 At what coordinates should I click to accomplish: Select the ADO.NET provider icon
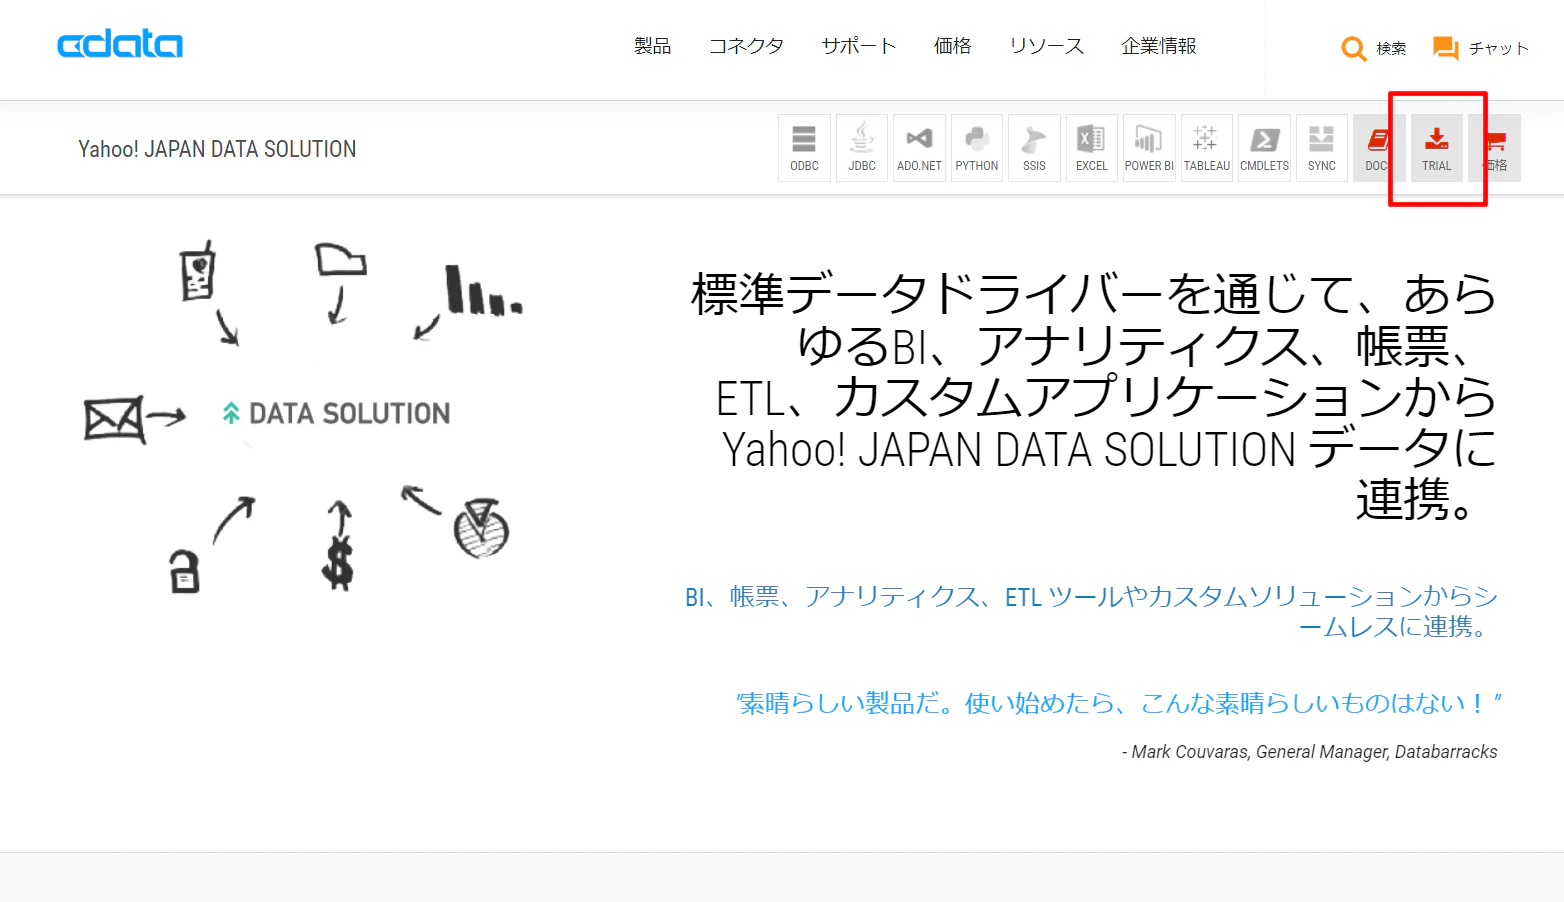(919, 148)
